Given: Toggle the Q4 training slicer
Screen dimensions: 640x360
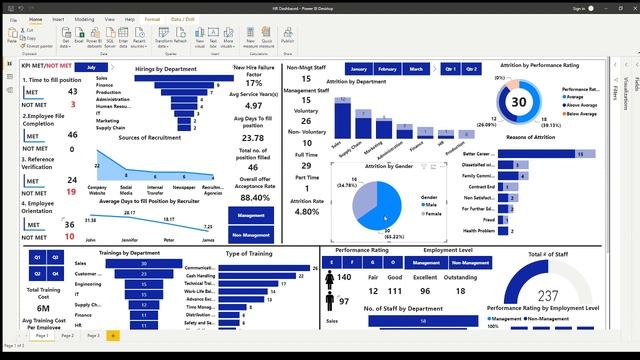Looking at the screenshot, I should click(x=56, y=273).
